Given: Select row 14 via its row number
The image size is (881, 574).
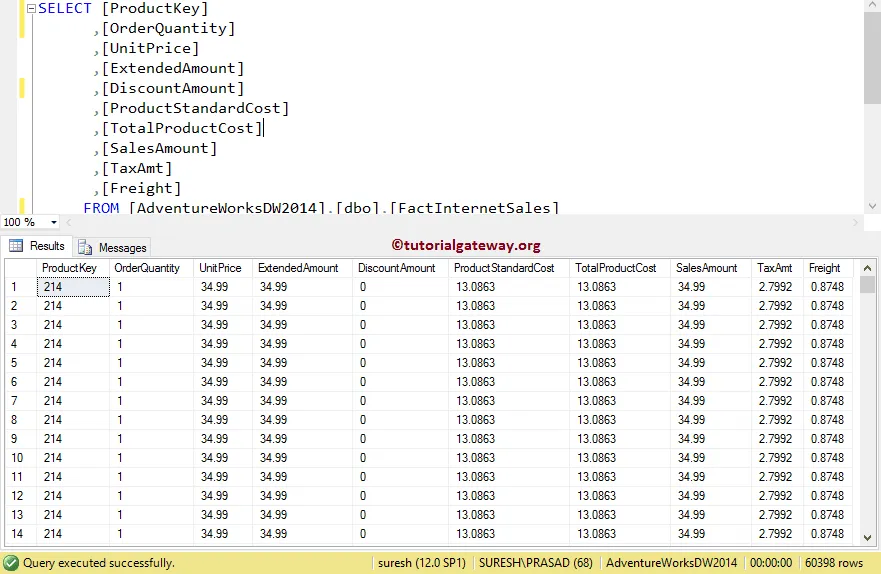Looking at the screenshot, I should tap(21, 534).
